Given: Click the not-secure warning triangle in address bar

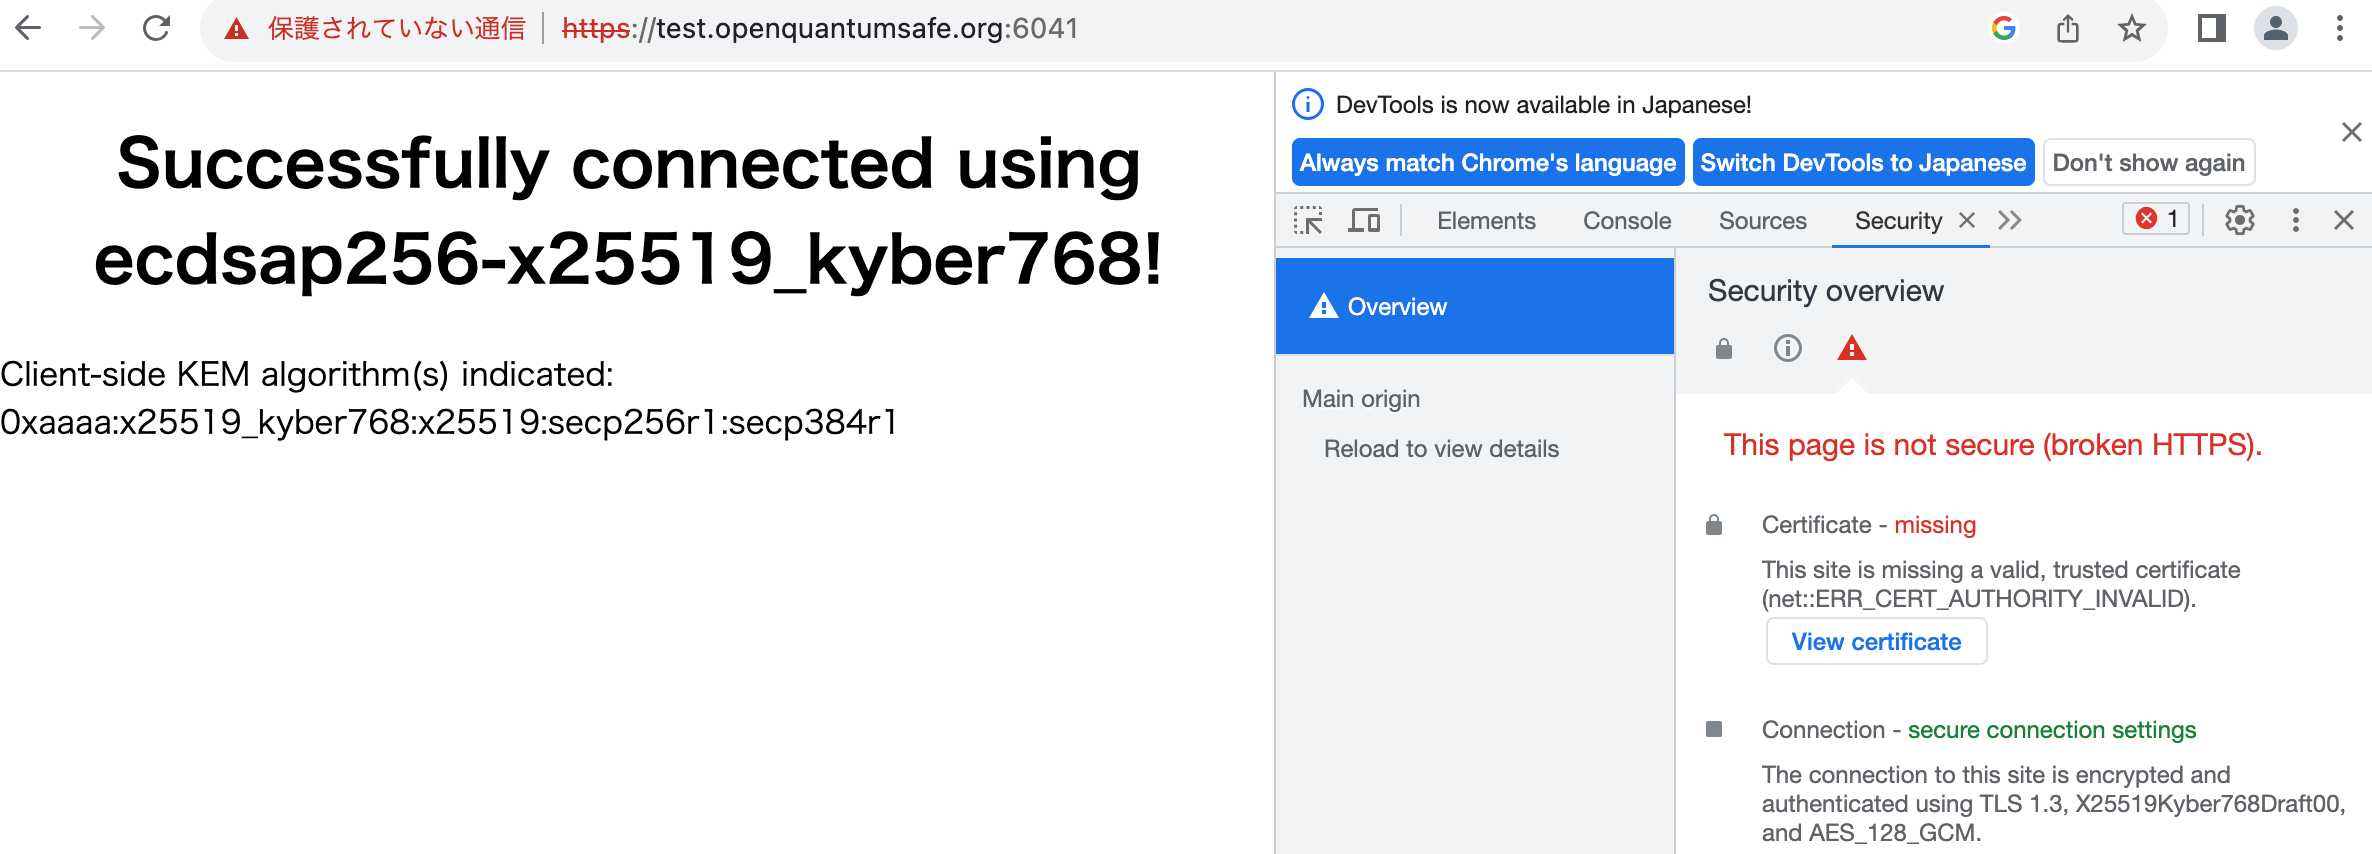Looking at the screenshot, I should pos(236,29).
